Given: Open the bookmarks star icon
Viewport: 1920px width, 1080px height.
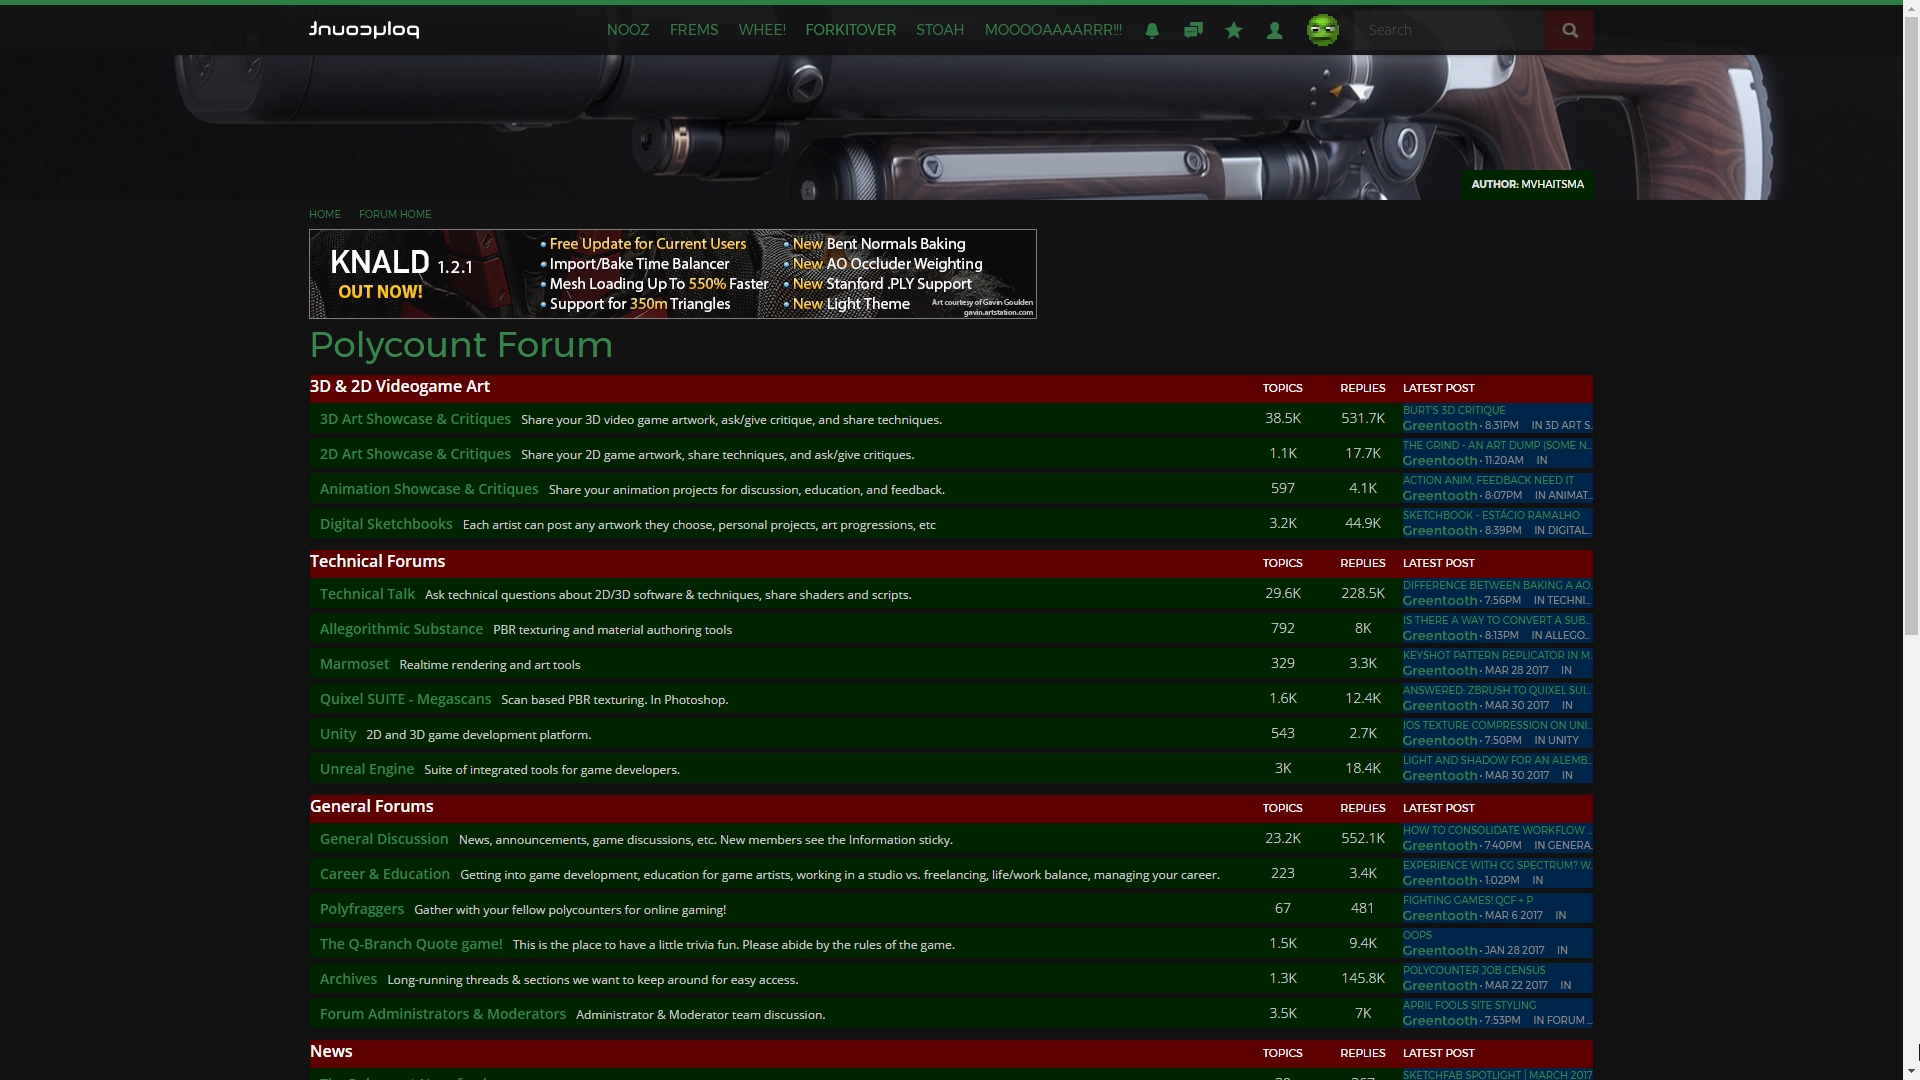Looking at the screenshot, I should (x=1234, y=30).
